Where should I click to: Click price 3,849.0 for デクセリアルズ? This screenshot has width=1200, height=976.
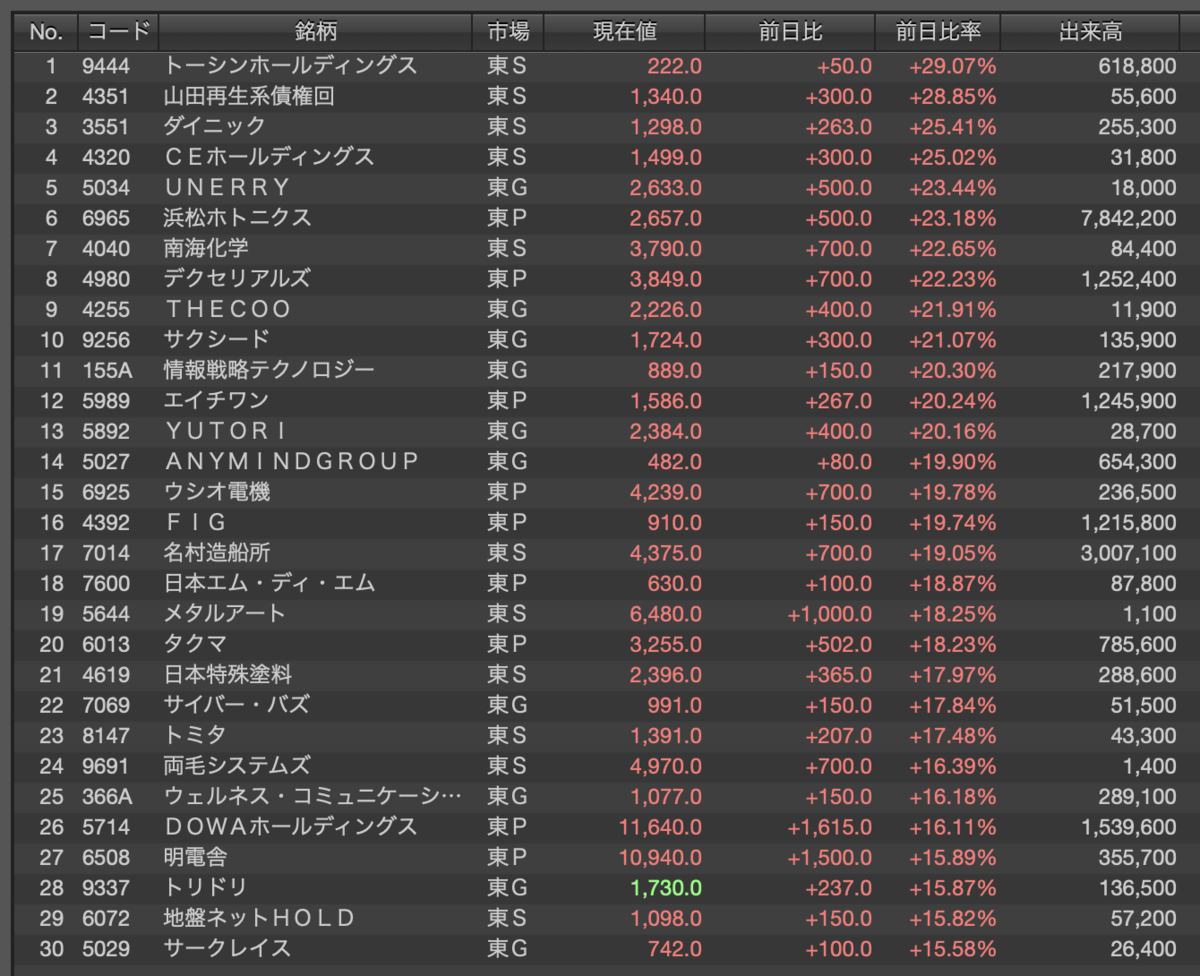pyautogui.click(x=666, y=279)
